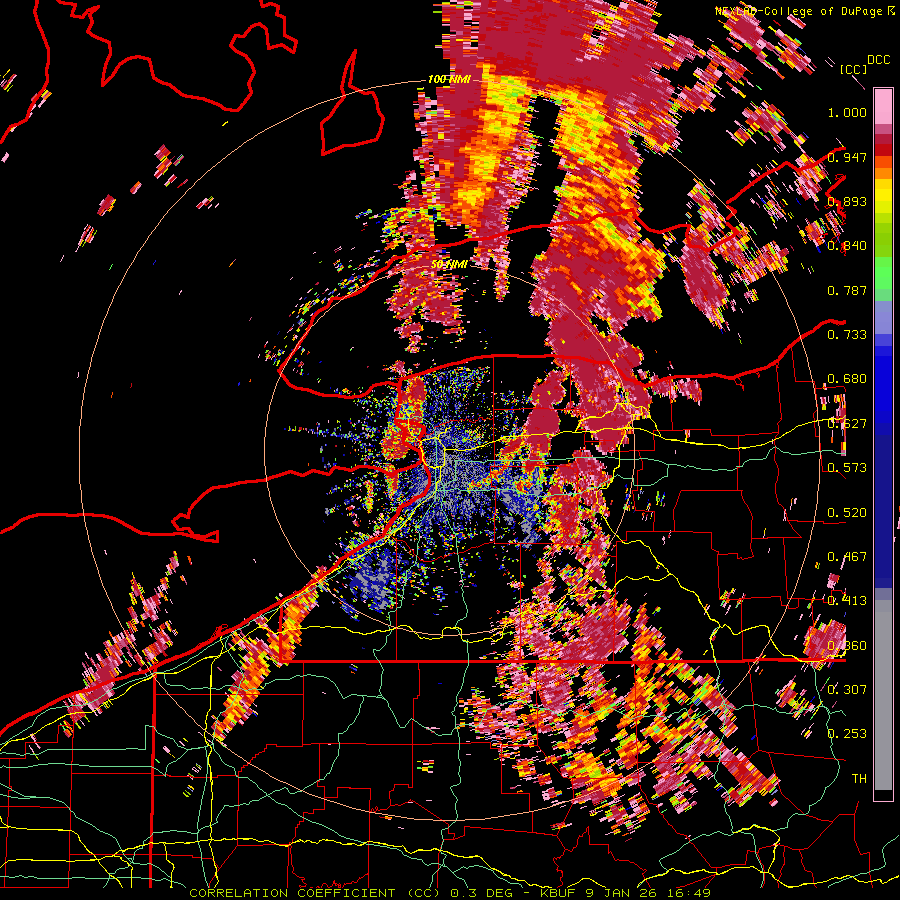Pick the pink top segment of color bar
Image resolution: width=900 pixels, height=900 pixels.
[883, 106]
